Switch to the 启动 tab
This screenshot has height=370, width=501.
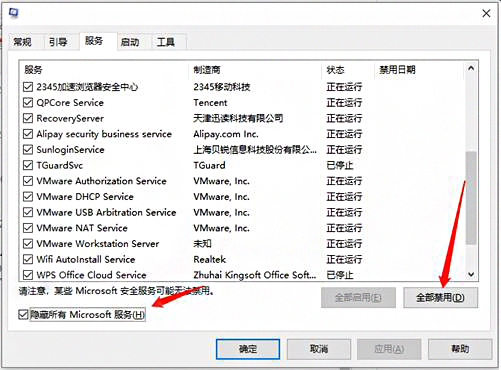pyautogui.click(x=130, y=42)
